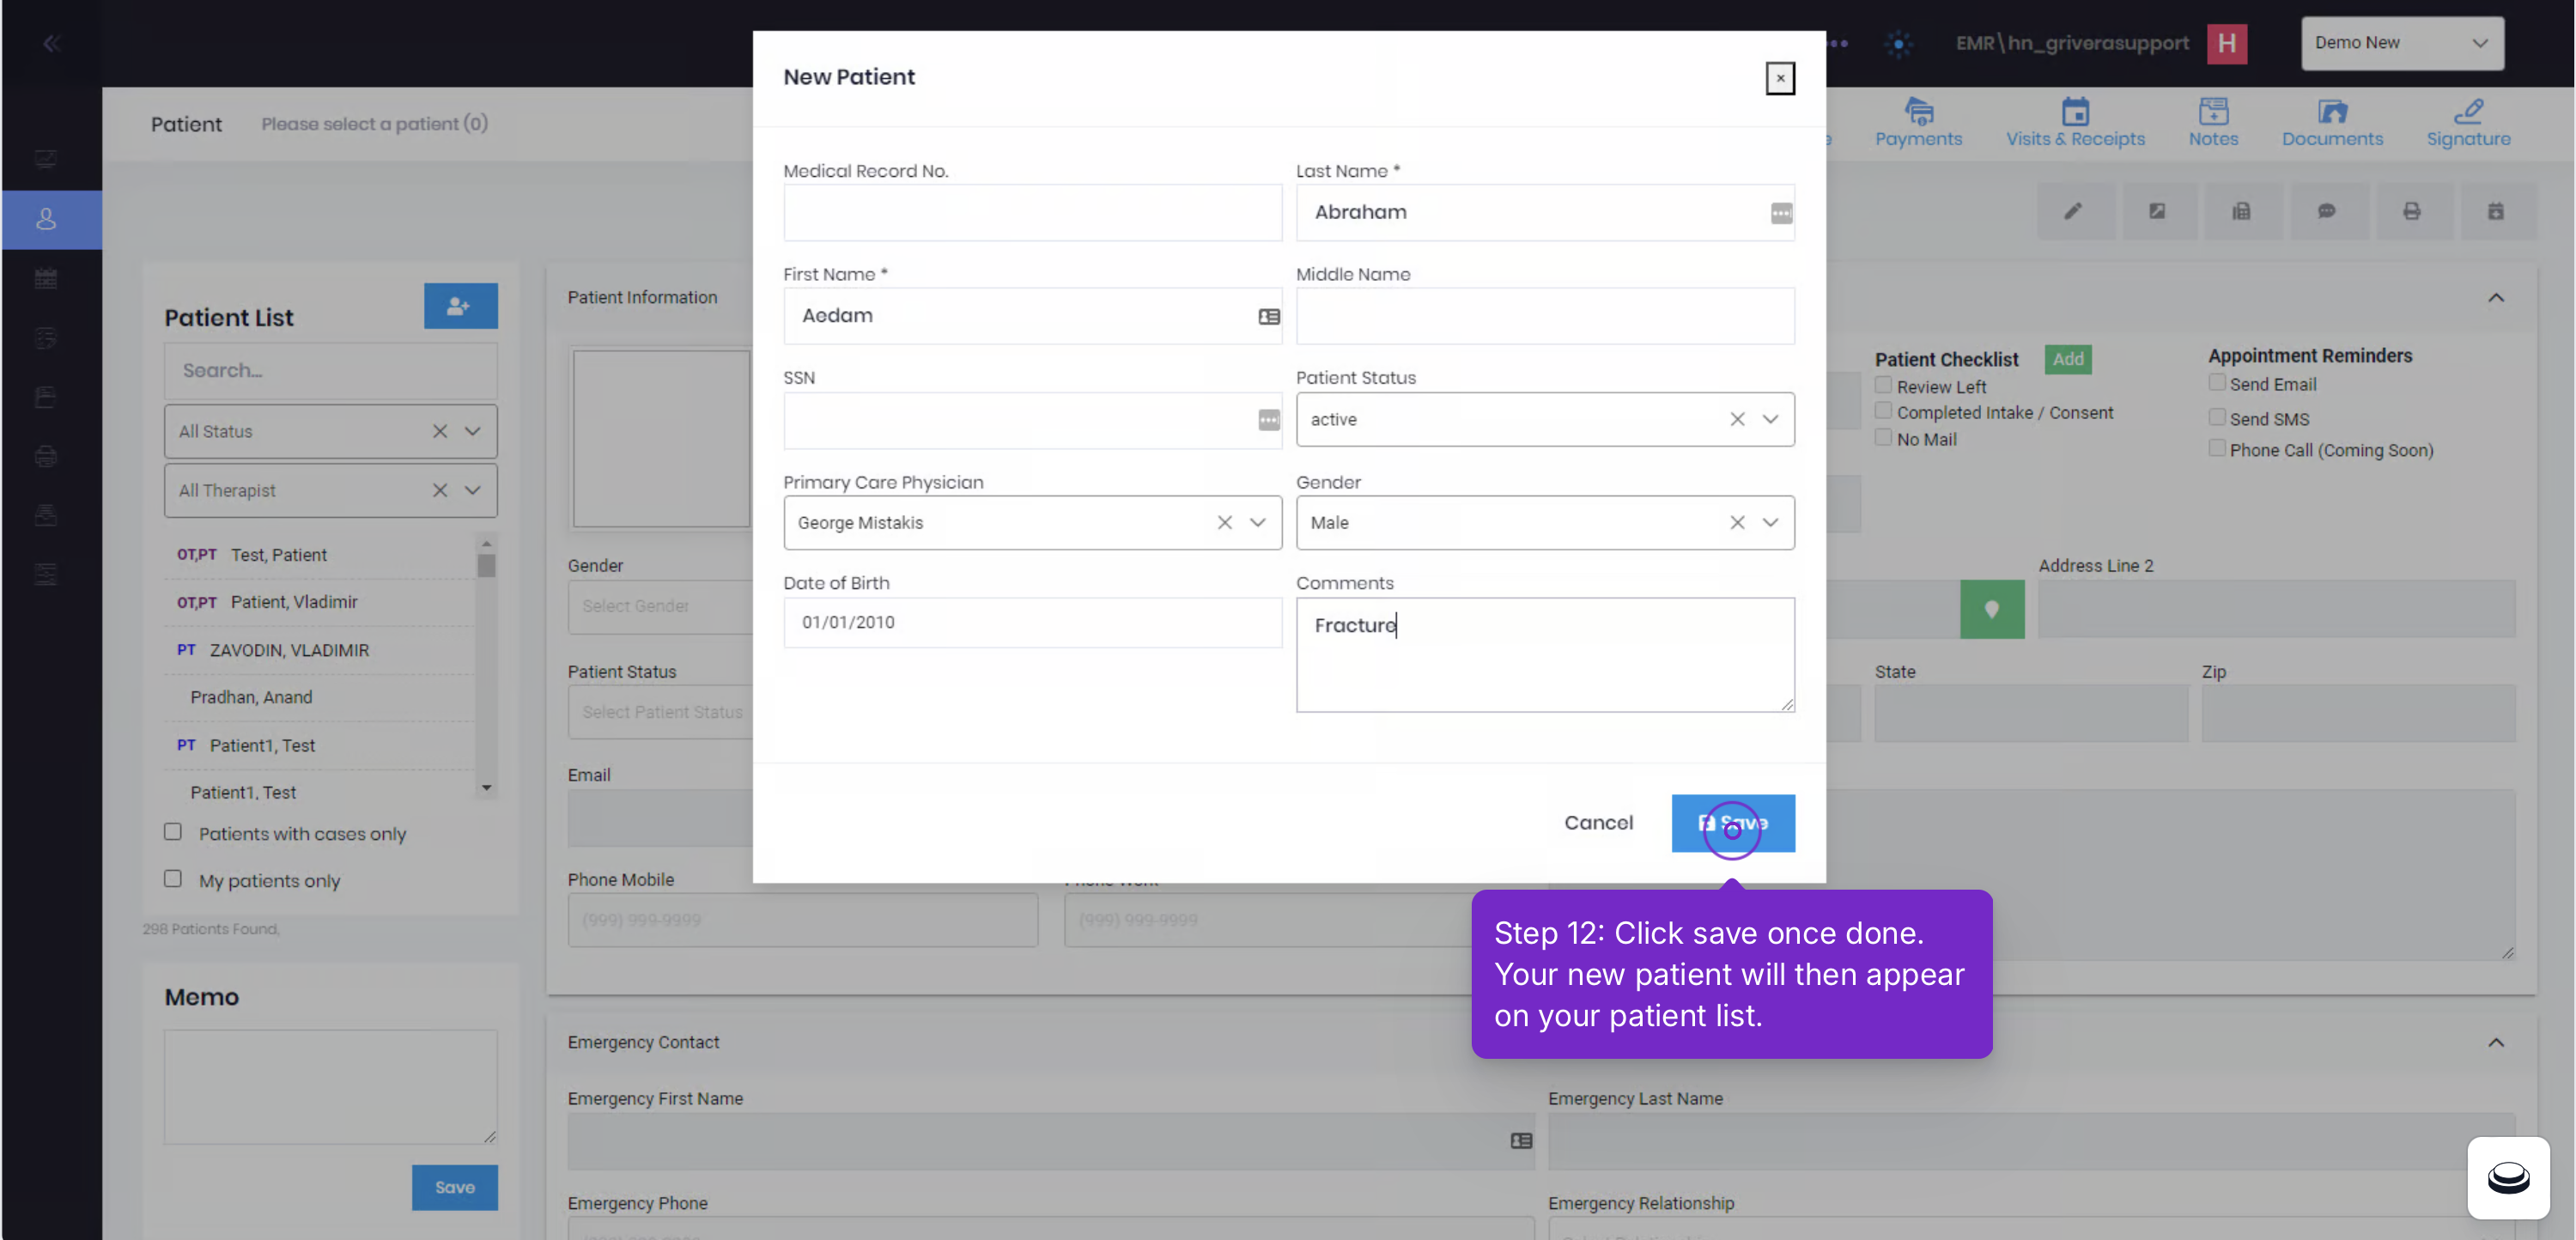Viewport: 2576px width, 1240px height.
Task: Click Save on the New Patient dialog
Action: [1733, 823]
